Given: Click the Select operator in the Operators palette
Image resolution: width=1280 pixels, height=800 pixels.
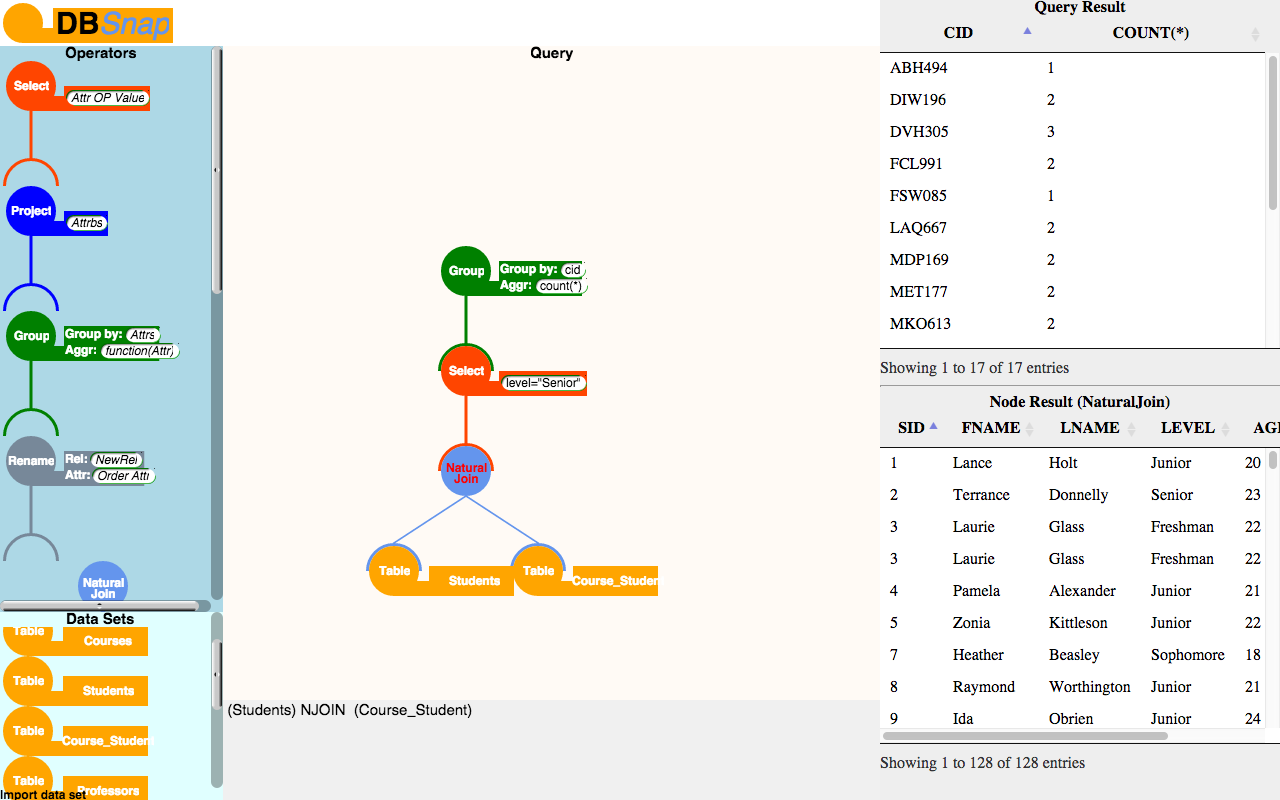Looking at the screenshot, I should 31,86.
